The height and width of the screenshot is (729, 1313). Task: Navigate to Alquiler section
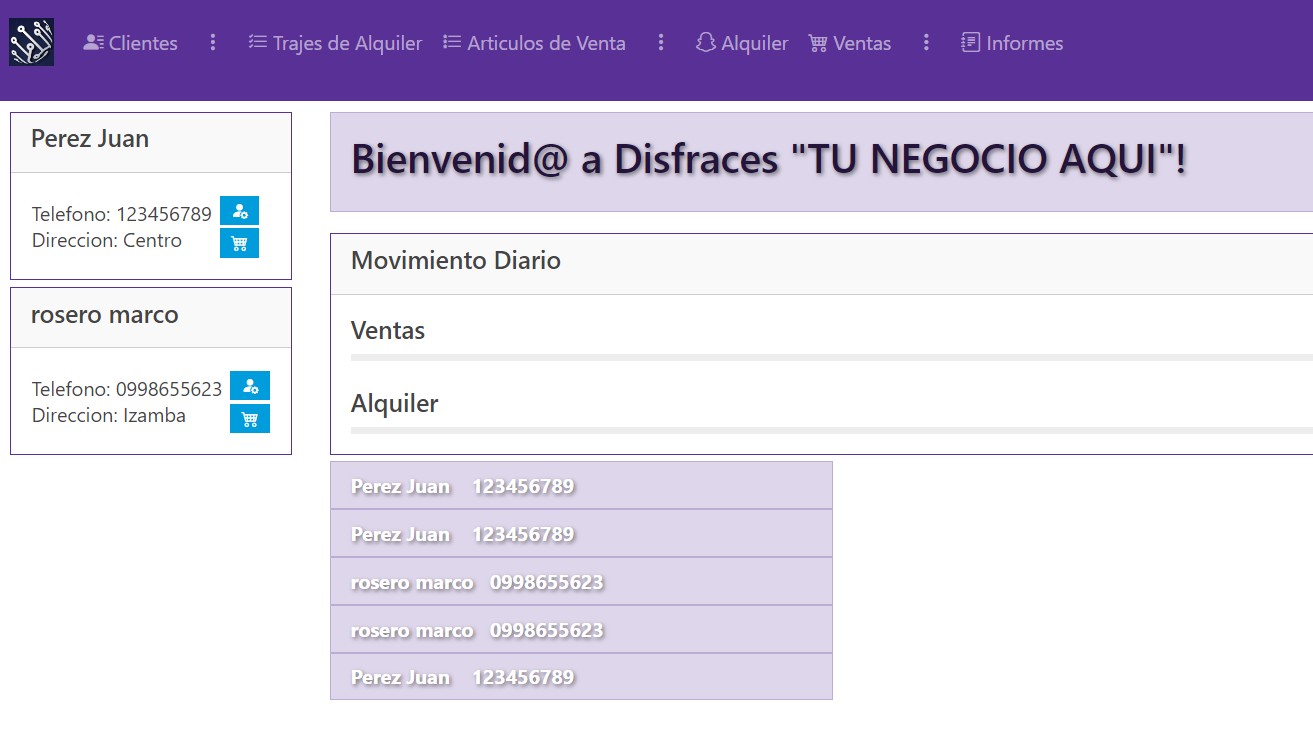pyautogui.click(x=742, y=43)
